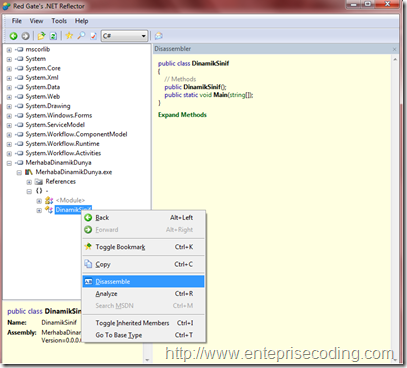Click the MerhabaDinamikDunya.exe module icon

tap(29, 172)
